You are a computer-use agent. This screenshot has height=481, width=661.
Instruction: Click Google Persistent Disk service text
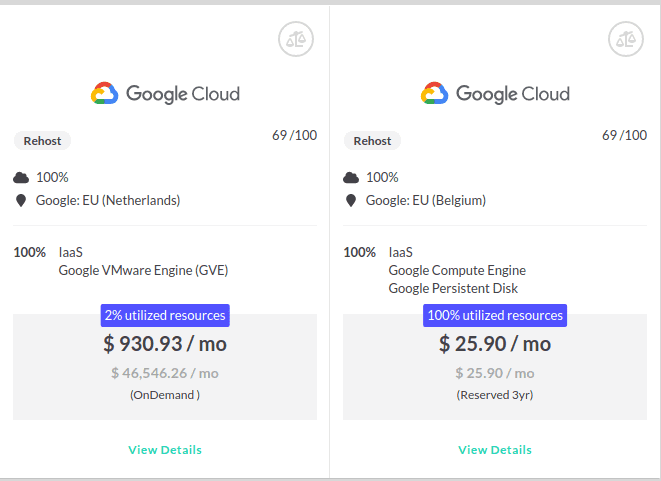click(x=453, y=288)
